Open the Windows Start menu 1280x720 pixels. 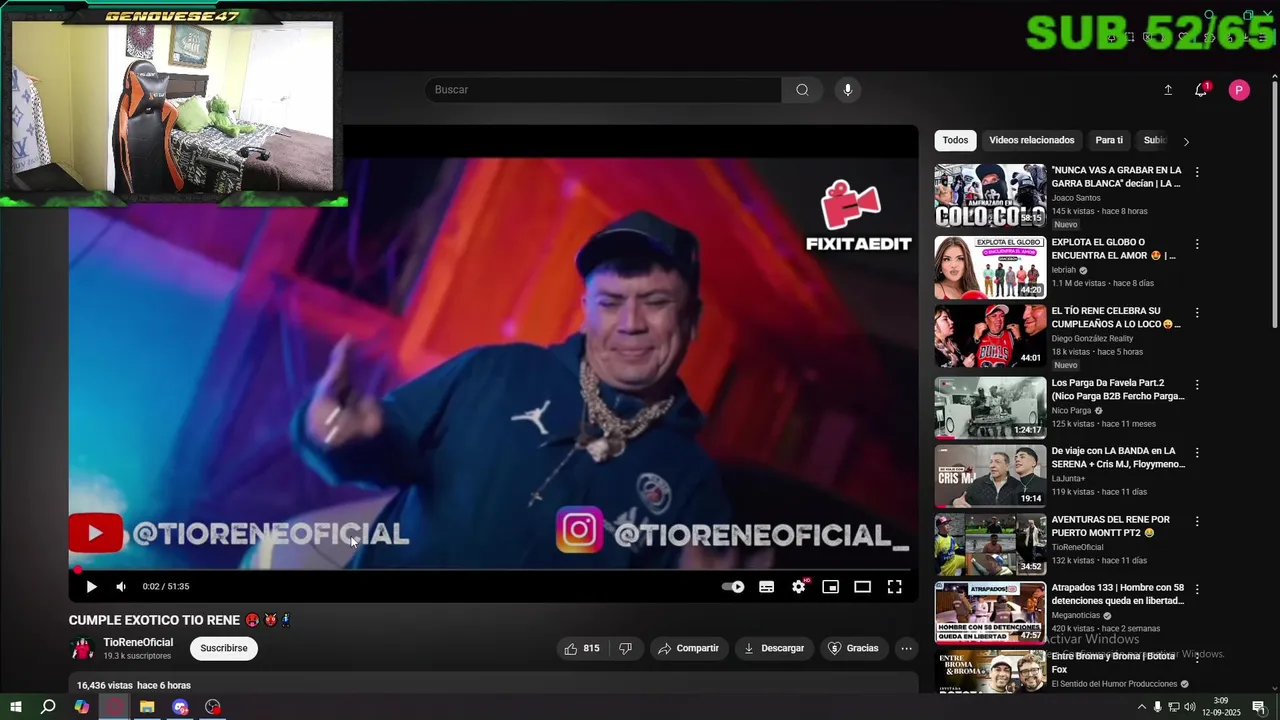pos(16,707)
